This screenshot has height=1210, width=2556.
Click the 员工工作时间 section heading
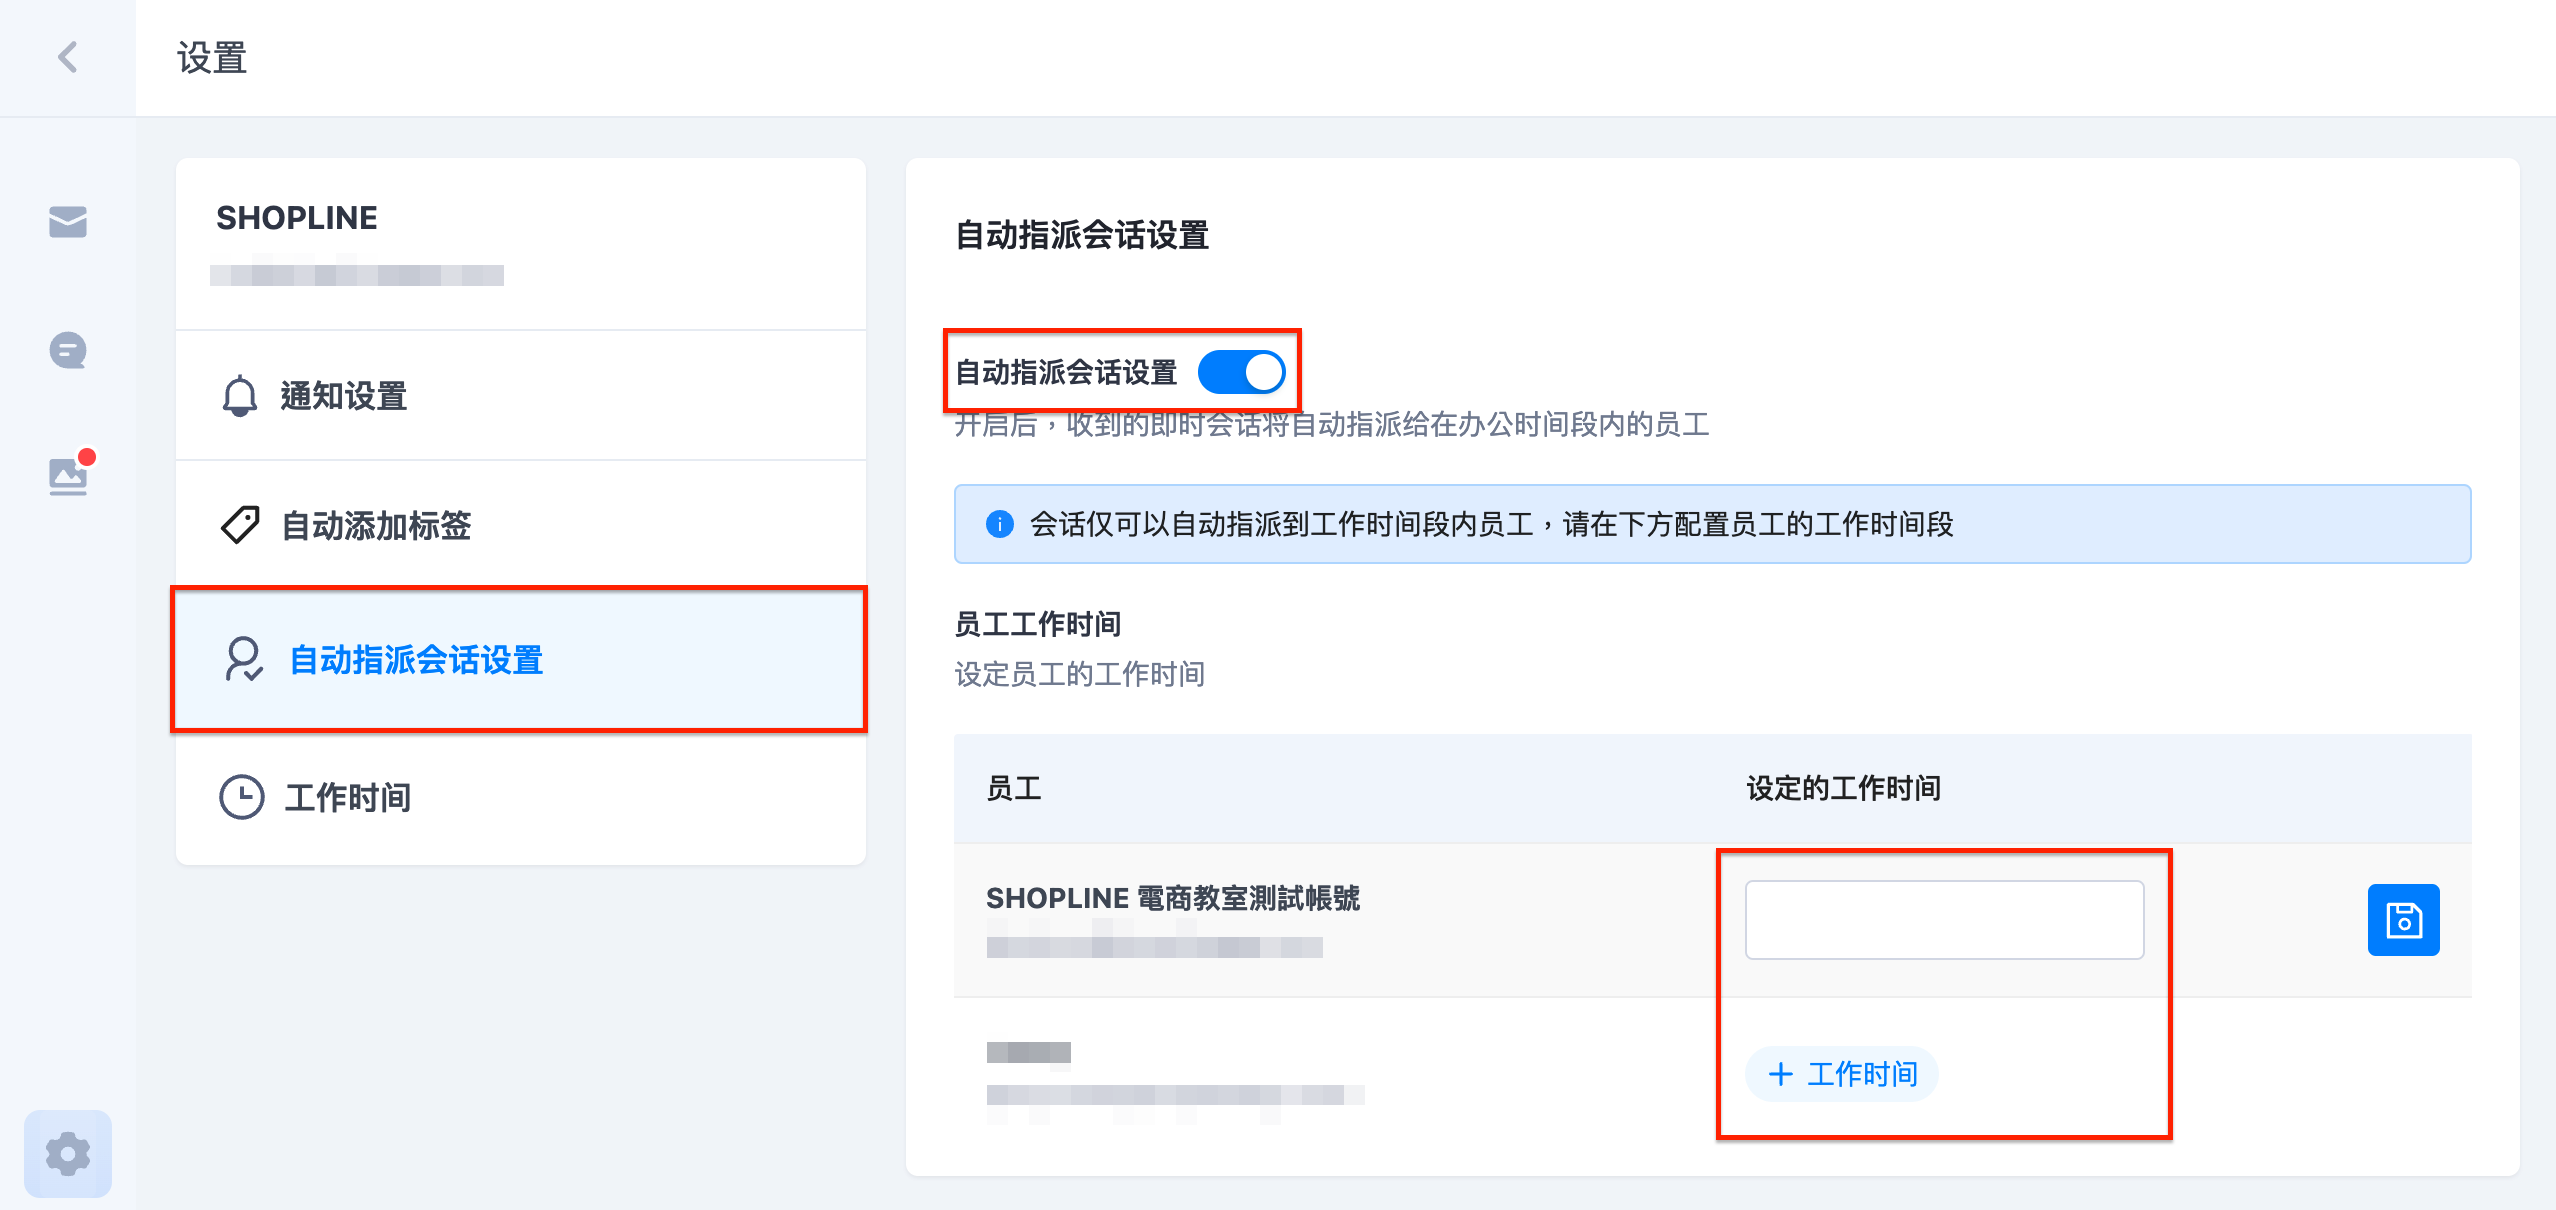tap(1037, 624)
